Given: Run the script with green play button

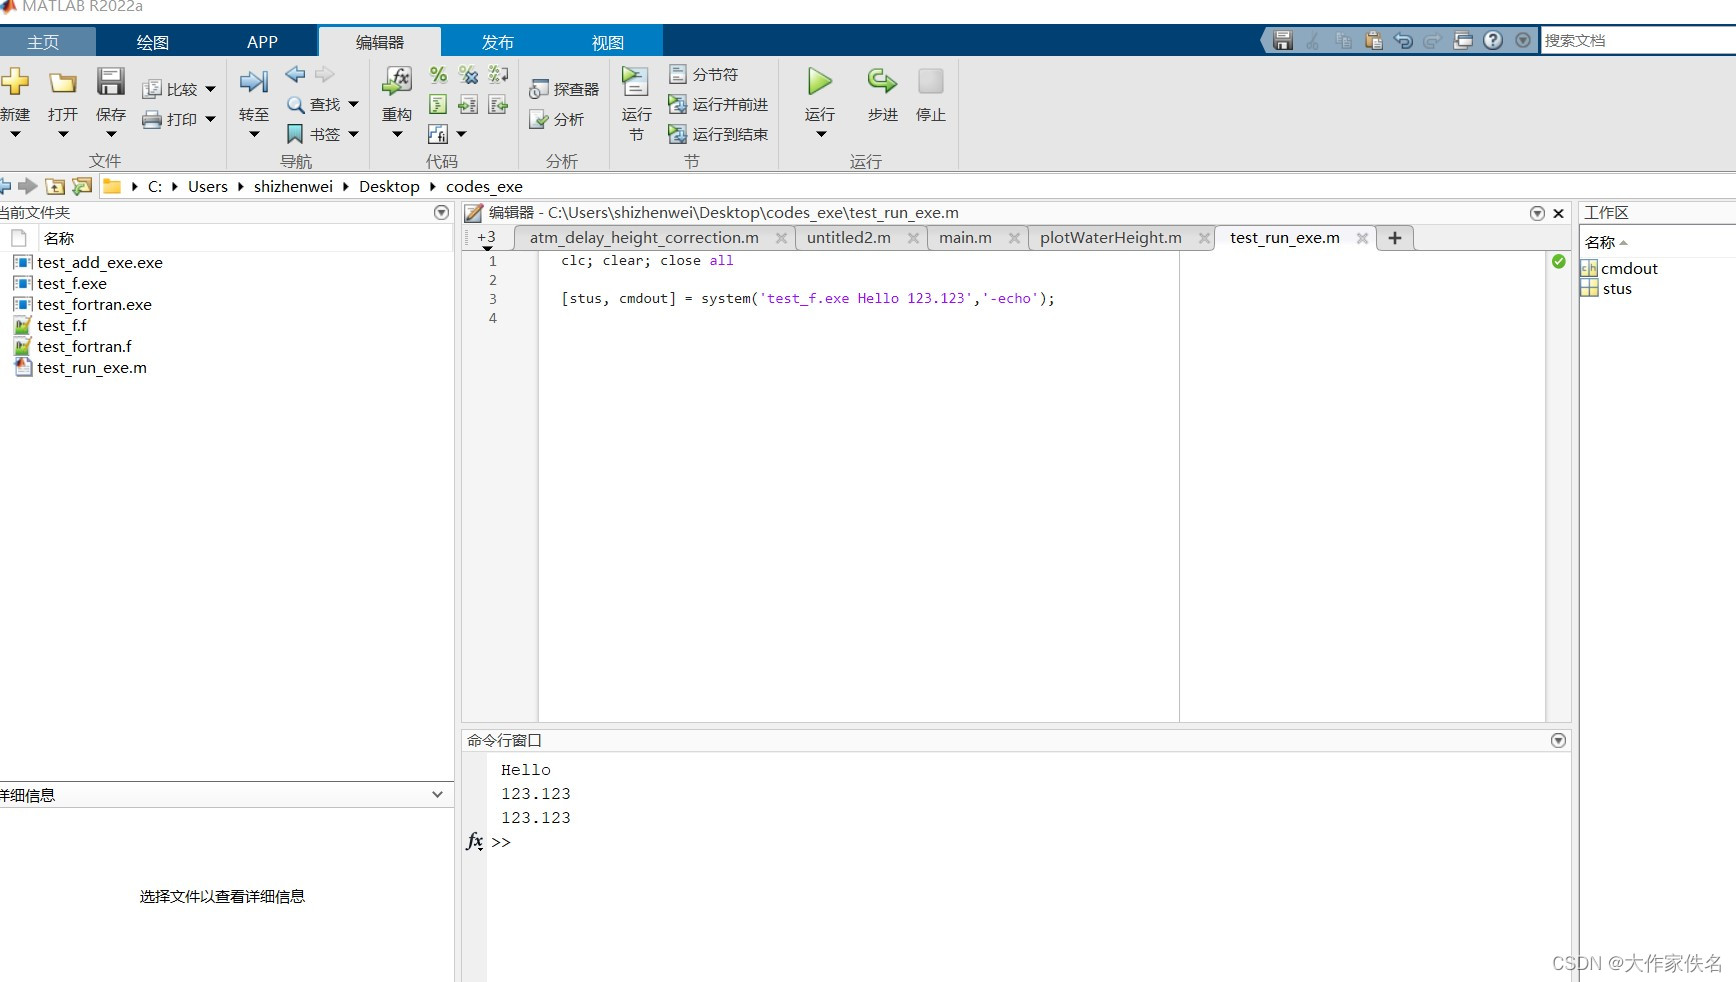Looking at the screenshot, I should (820, 81).
